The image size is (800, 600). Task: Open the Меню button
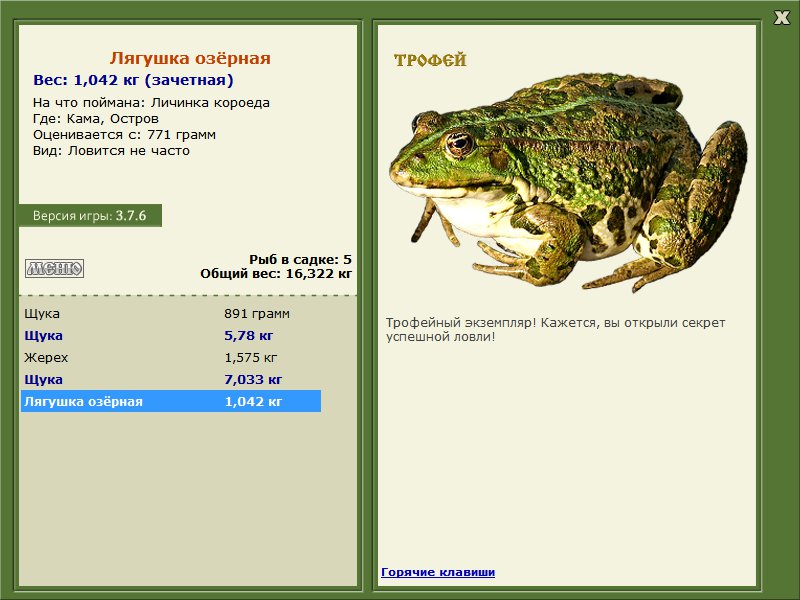[55, 268]
